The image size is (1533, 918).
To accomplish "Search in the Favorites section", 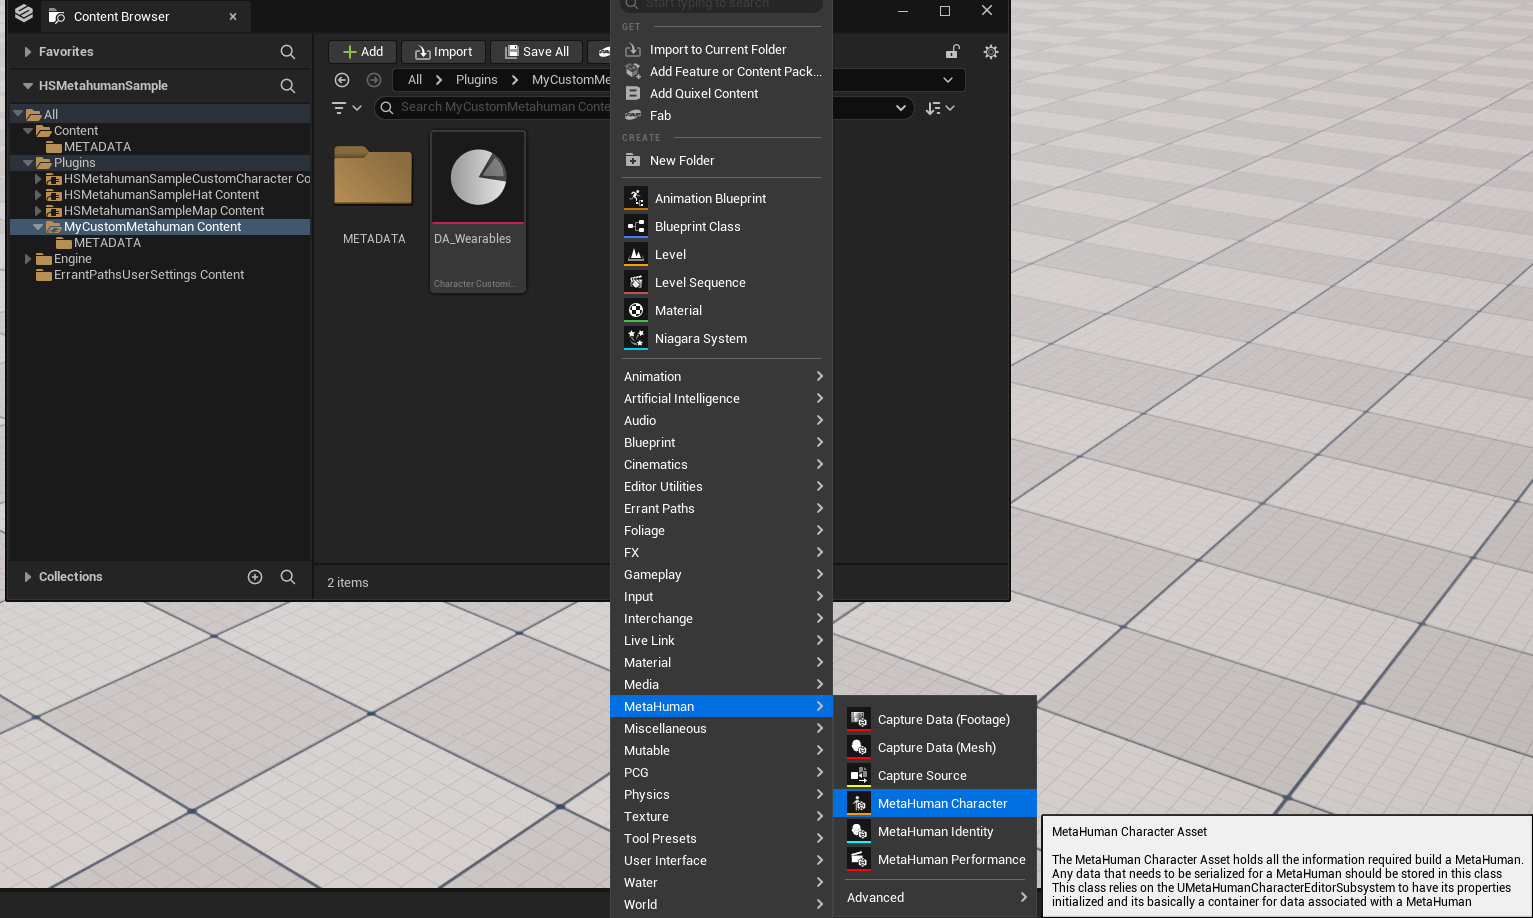I will 288,52.
